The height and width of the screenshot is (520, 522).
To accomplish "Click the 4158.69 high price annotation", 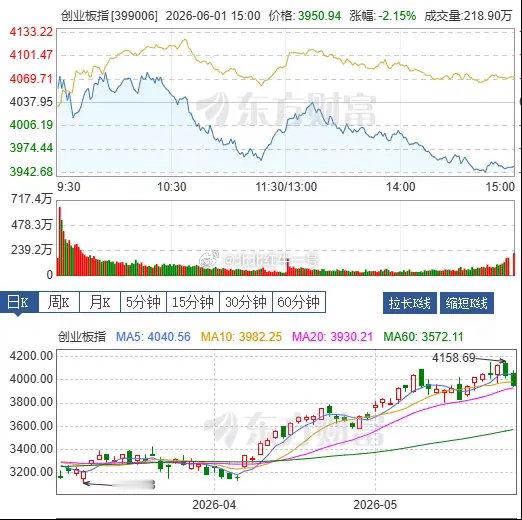I will [453, 358].
